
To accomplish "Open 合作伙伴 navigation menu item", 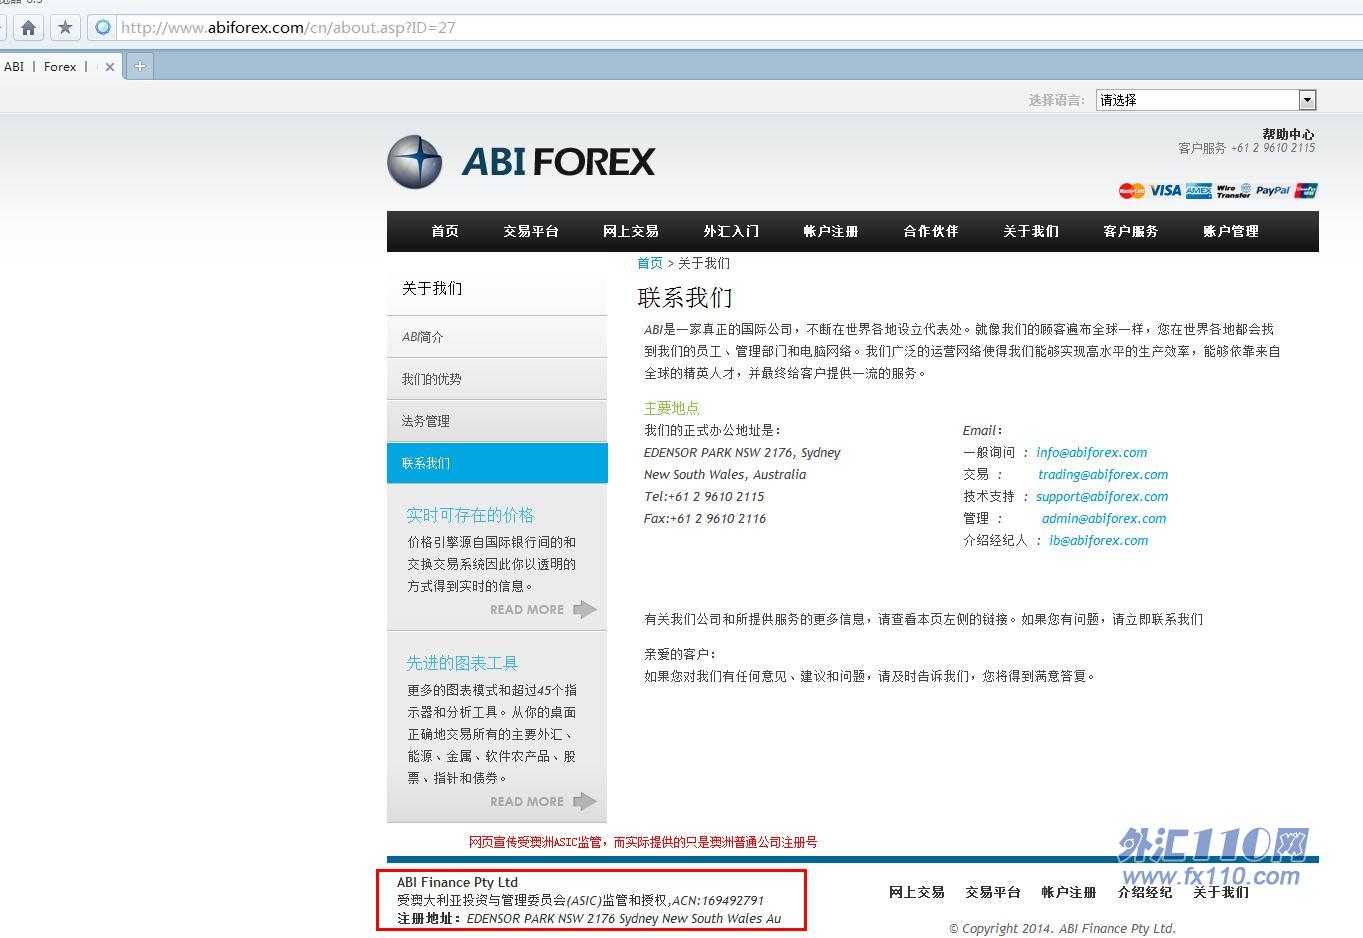I will click(931, 231).
